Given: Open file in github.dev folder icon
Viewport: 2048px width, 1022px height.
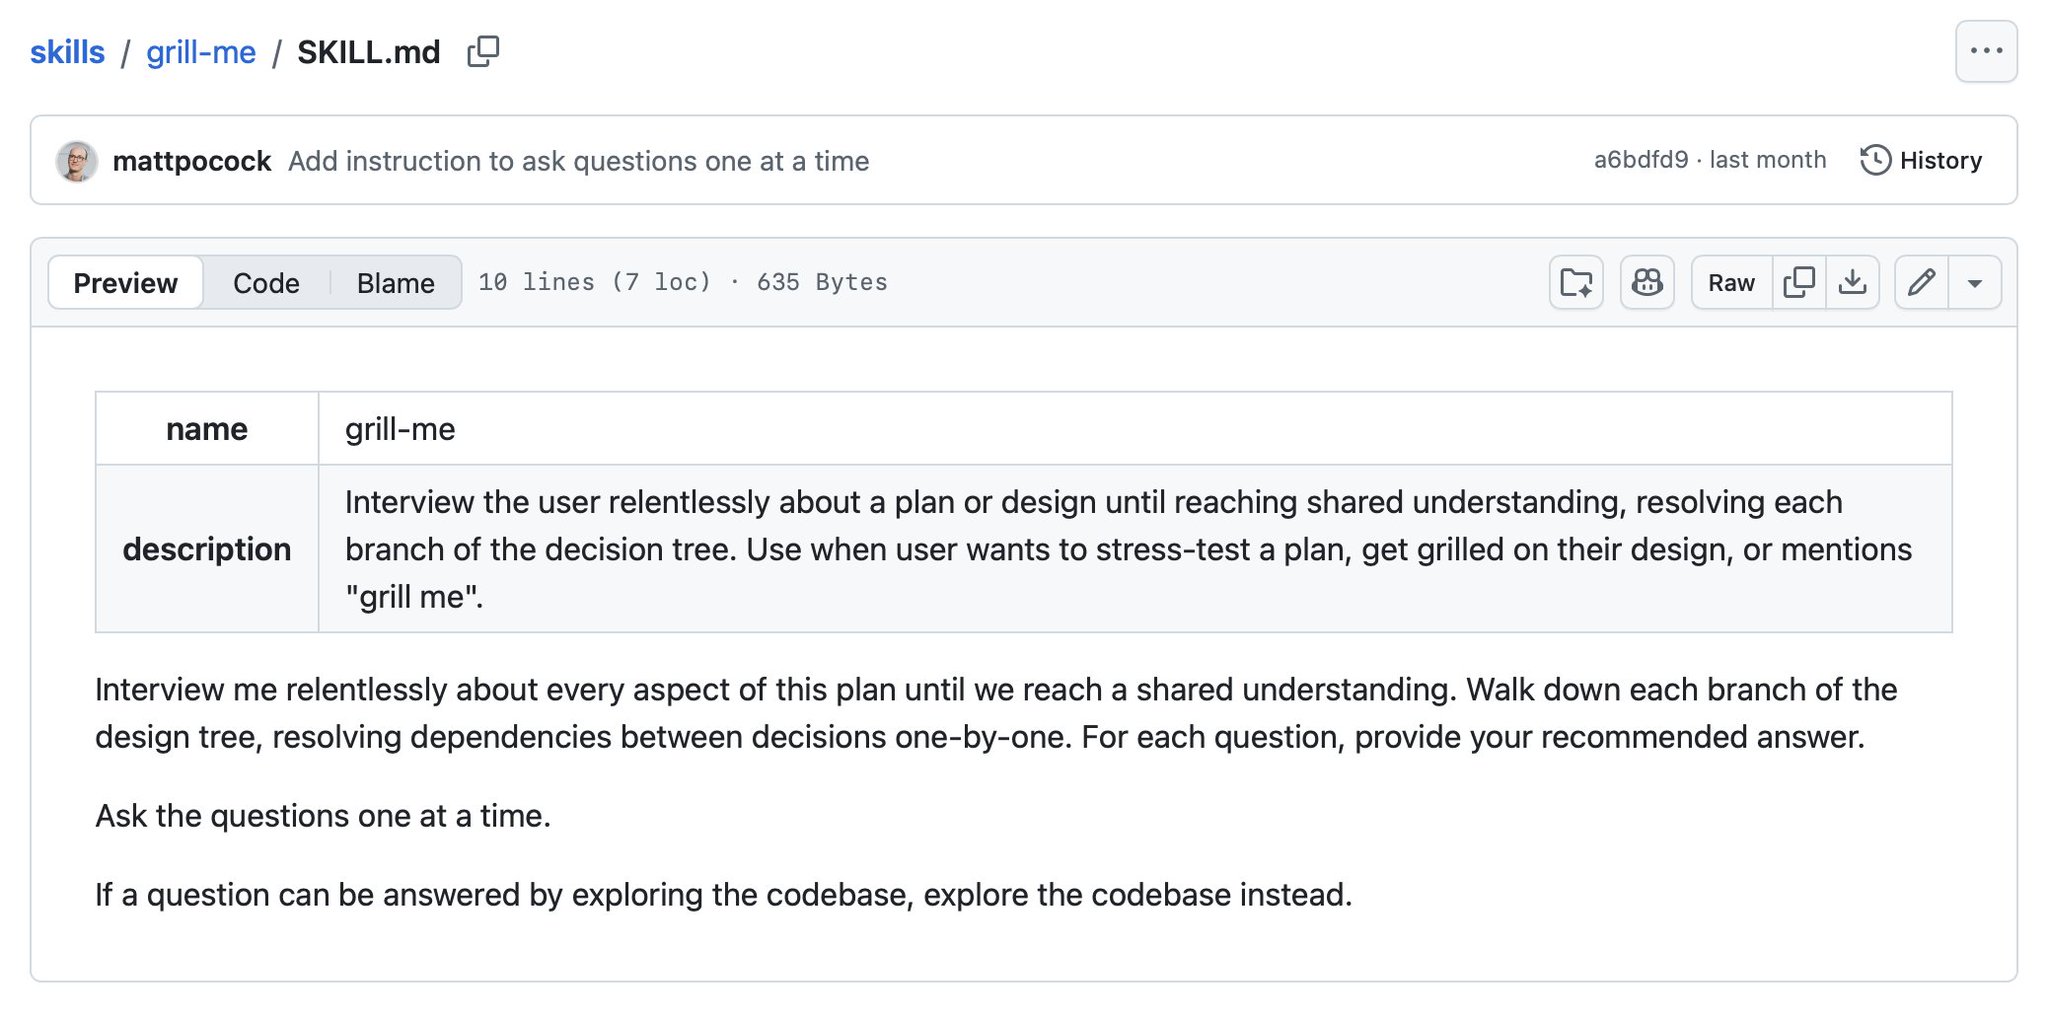Looking at the screenshot, I should [x=1576, y=283].
